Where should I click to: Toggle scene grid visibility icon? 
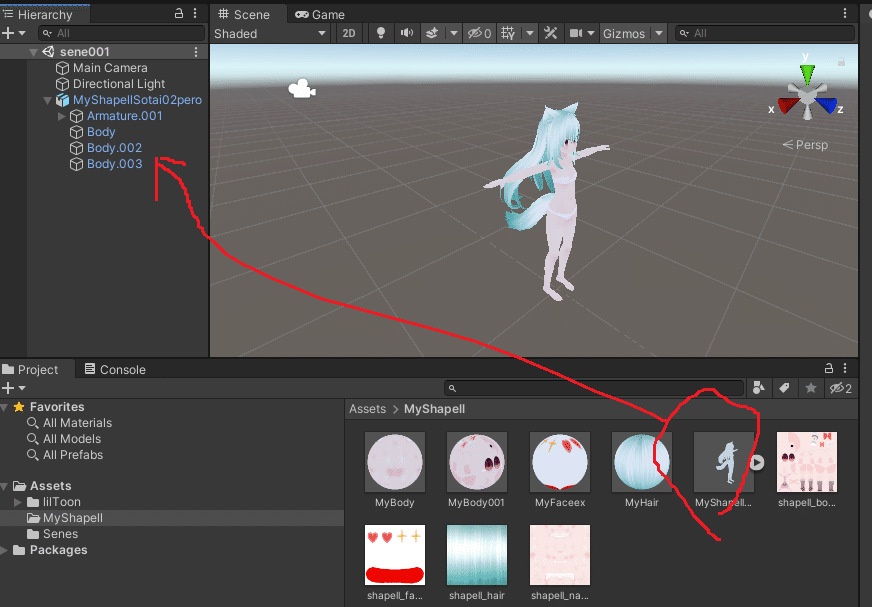pyautogui.click(x=508, y=33)
